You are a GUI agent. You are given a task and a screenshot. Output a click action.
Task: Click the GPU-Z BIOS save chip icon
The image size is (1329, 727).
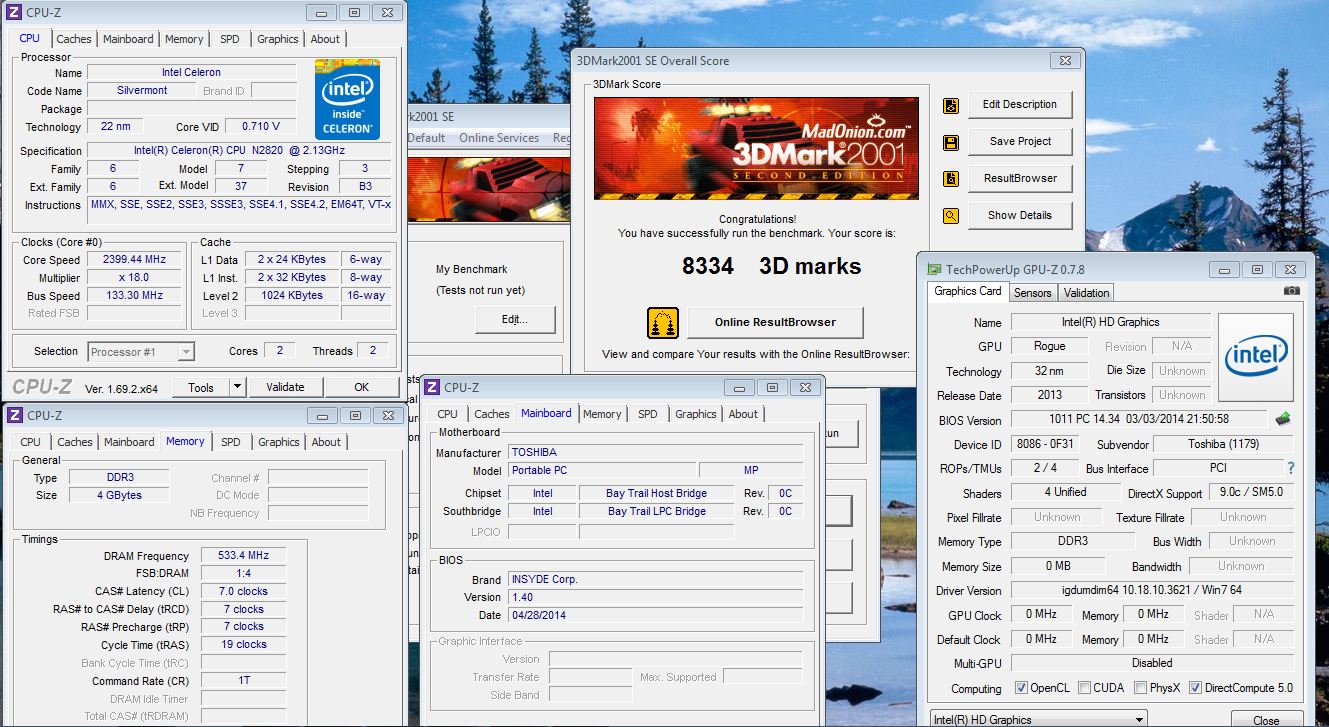pos(1283,419)
